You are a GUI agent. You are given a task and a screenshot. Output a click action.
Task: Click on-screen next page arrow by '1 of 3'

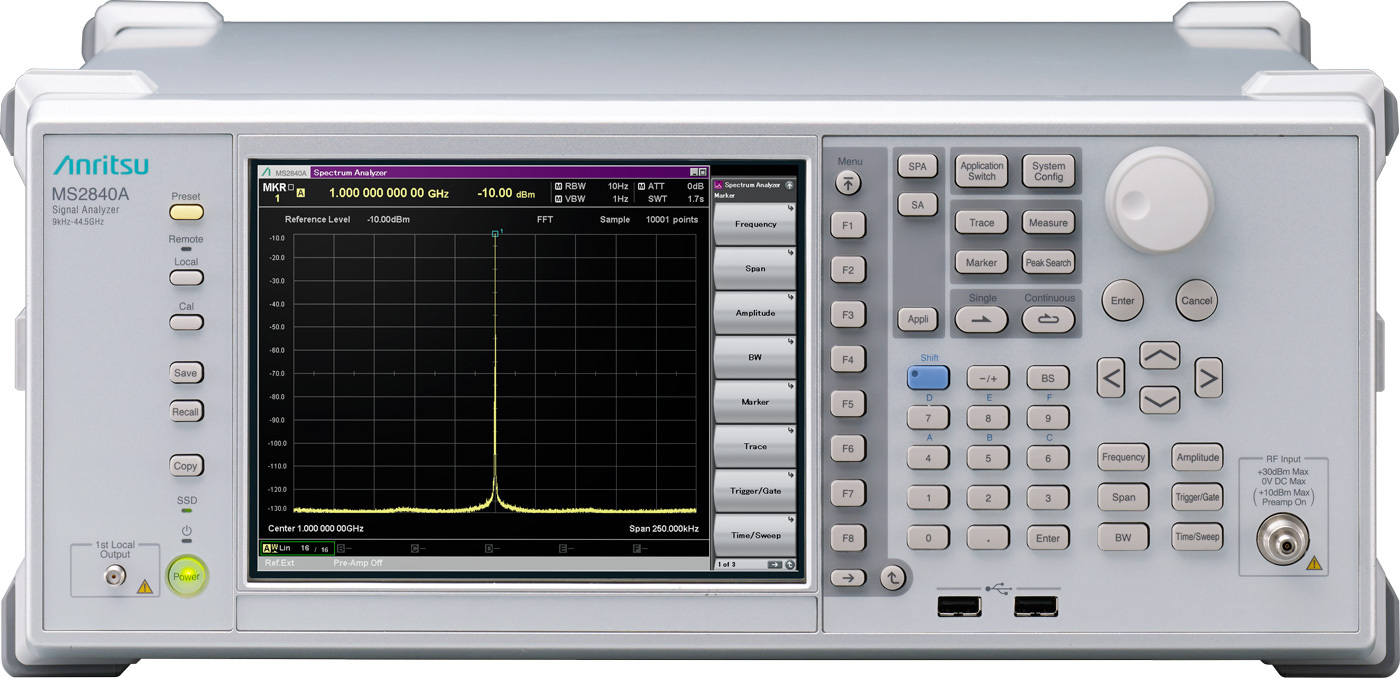(x=775, y=565)
